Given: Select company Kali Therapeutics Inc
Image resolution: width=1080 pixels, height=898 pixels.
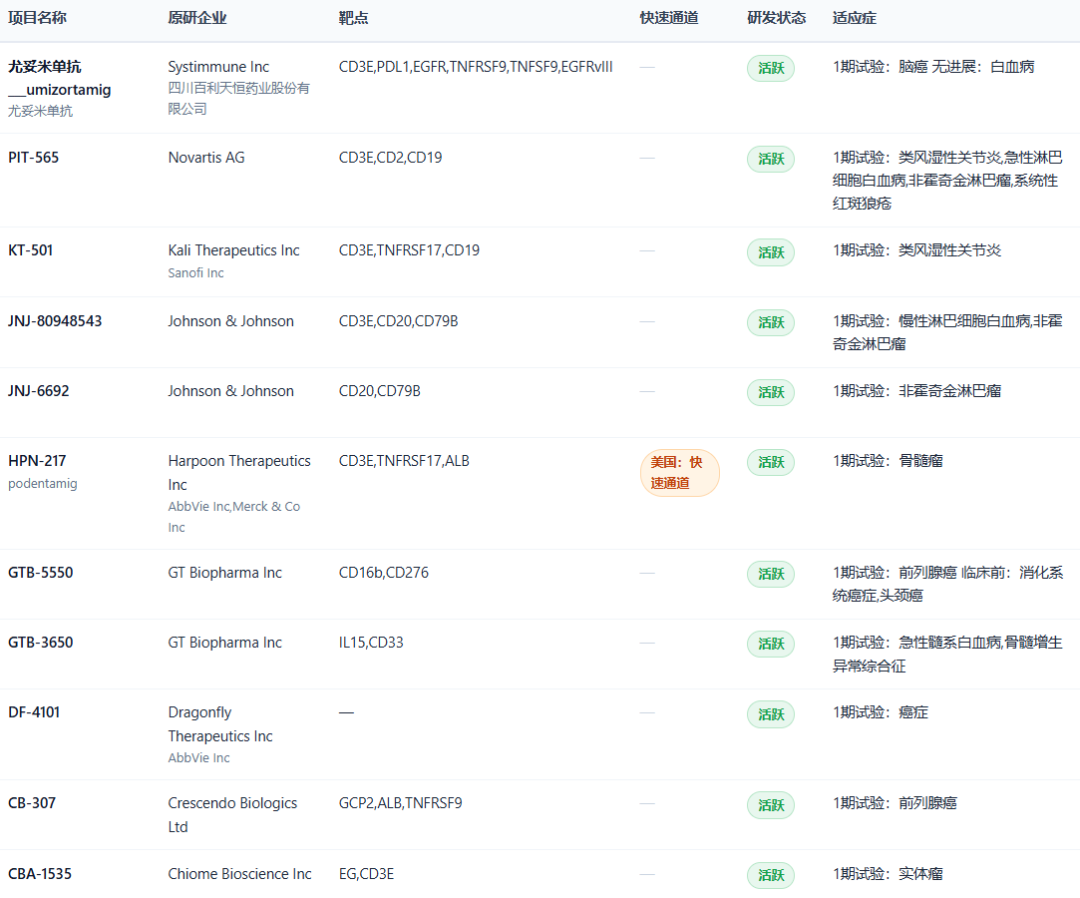Looking at the screenshot, I should 233,251.
